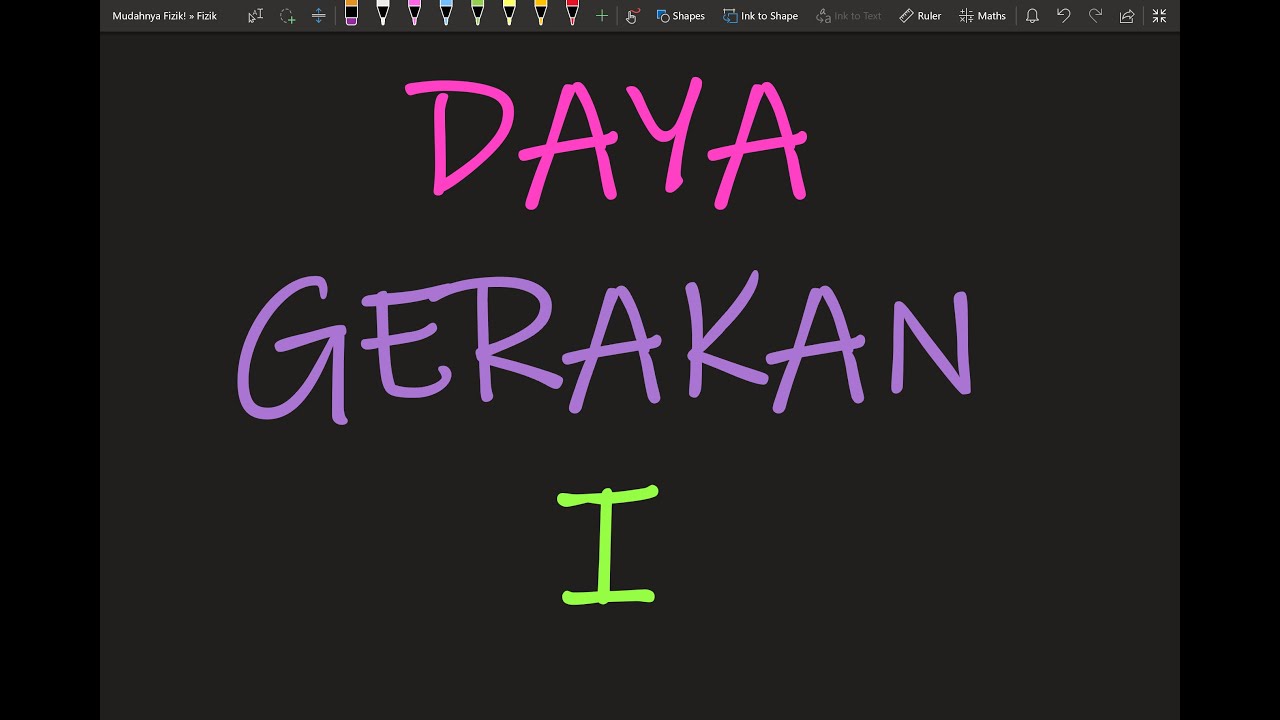This screenshot has height=720, width=1280.
Task: Choose the white pen
Action: 382,14
